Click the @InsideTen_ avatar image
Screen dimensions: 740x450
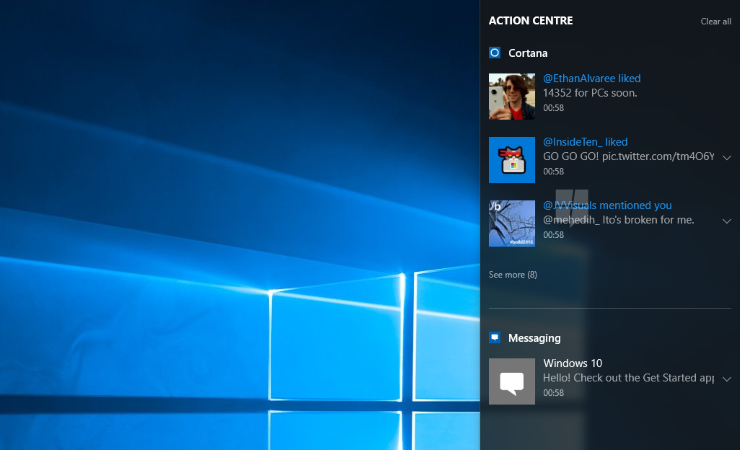click(511, 160)
